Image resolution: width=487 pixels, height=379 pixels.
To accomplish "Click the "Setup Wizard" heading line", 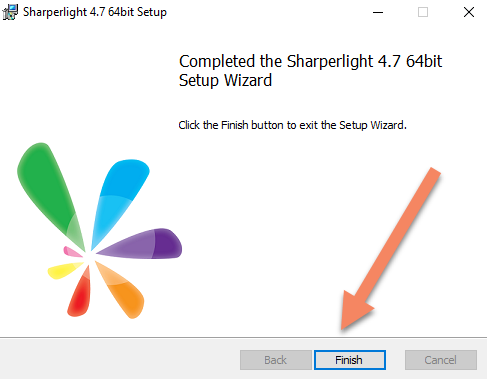I will tap(225, 80).
